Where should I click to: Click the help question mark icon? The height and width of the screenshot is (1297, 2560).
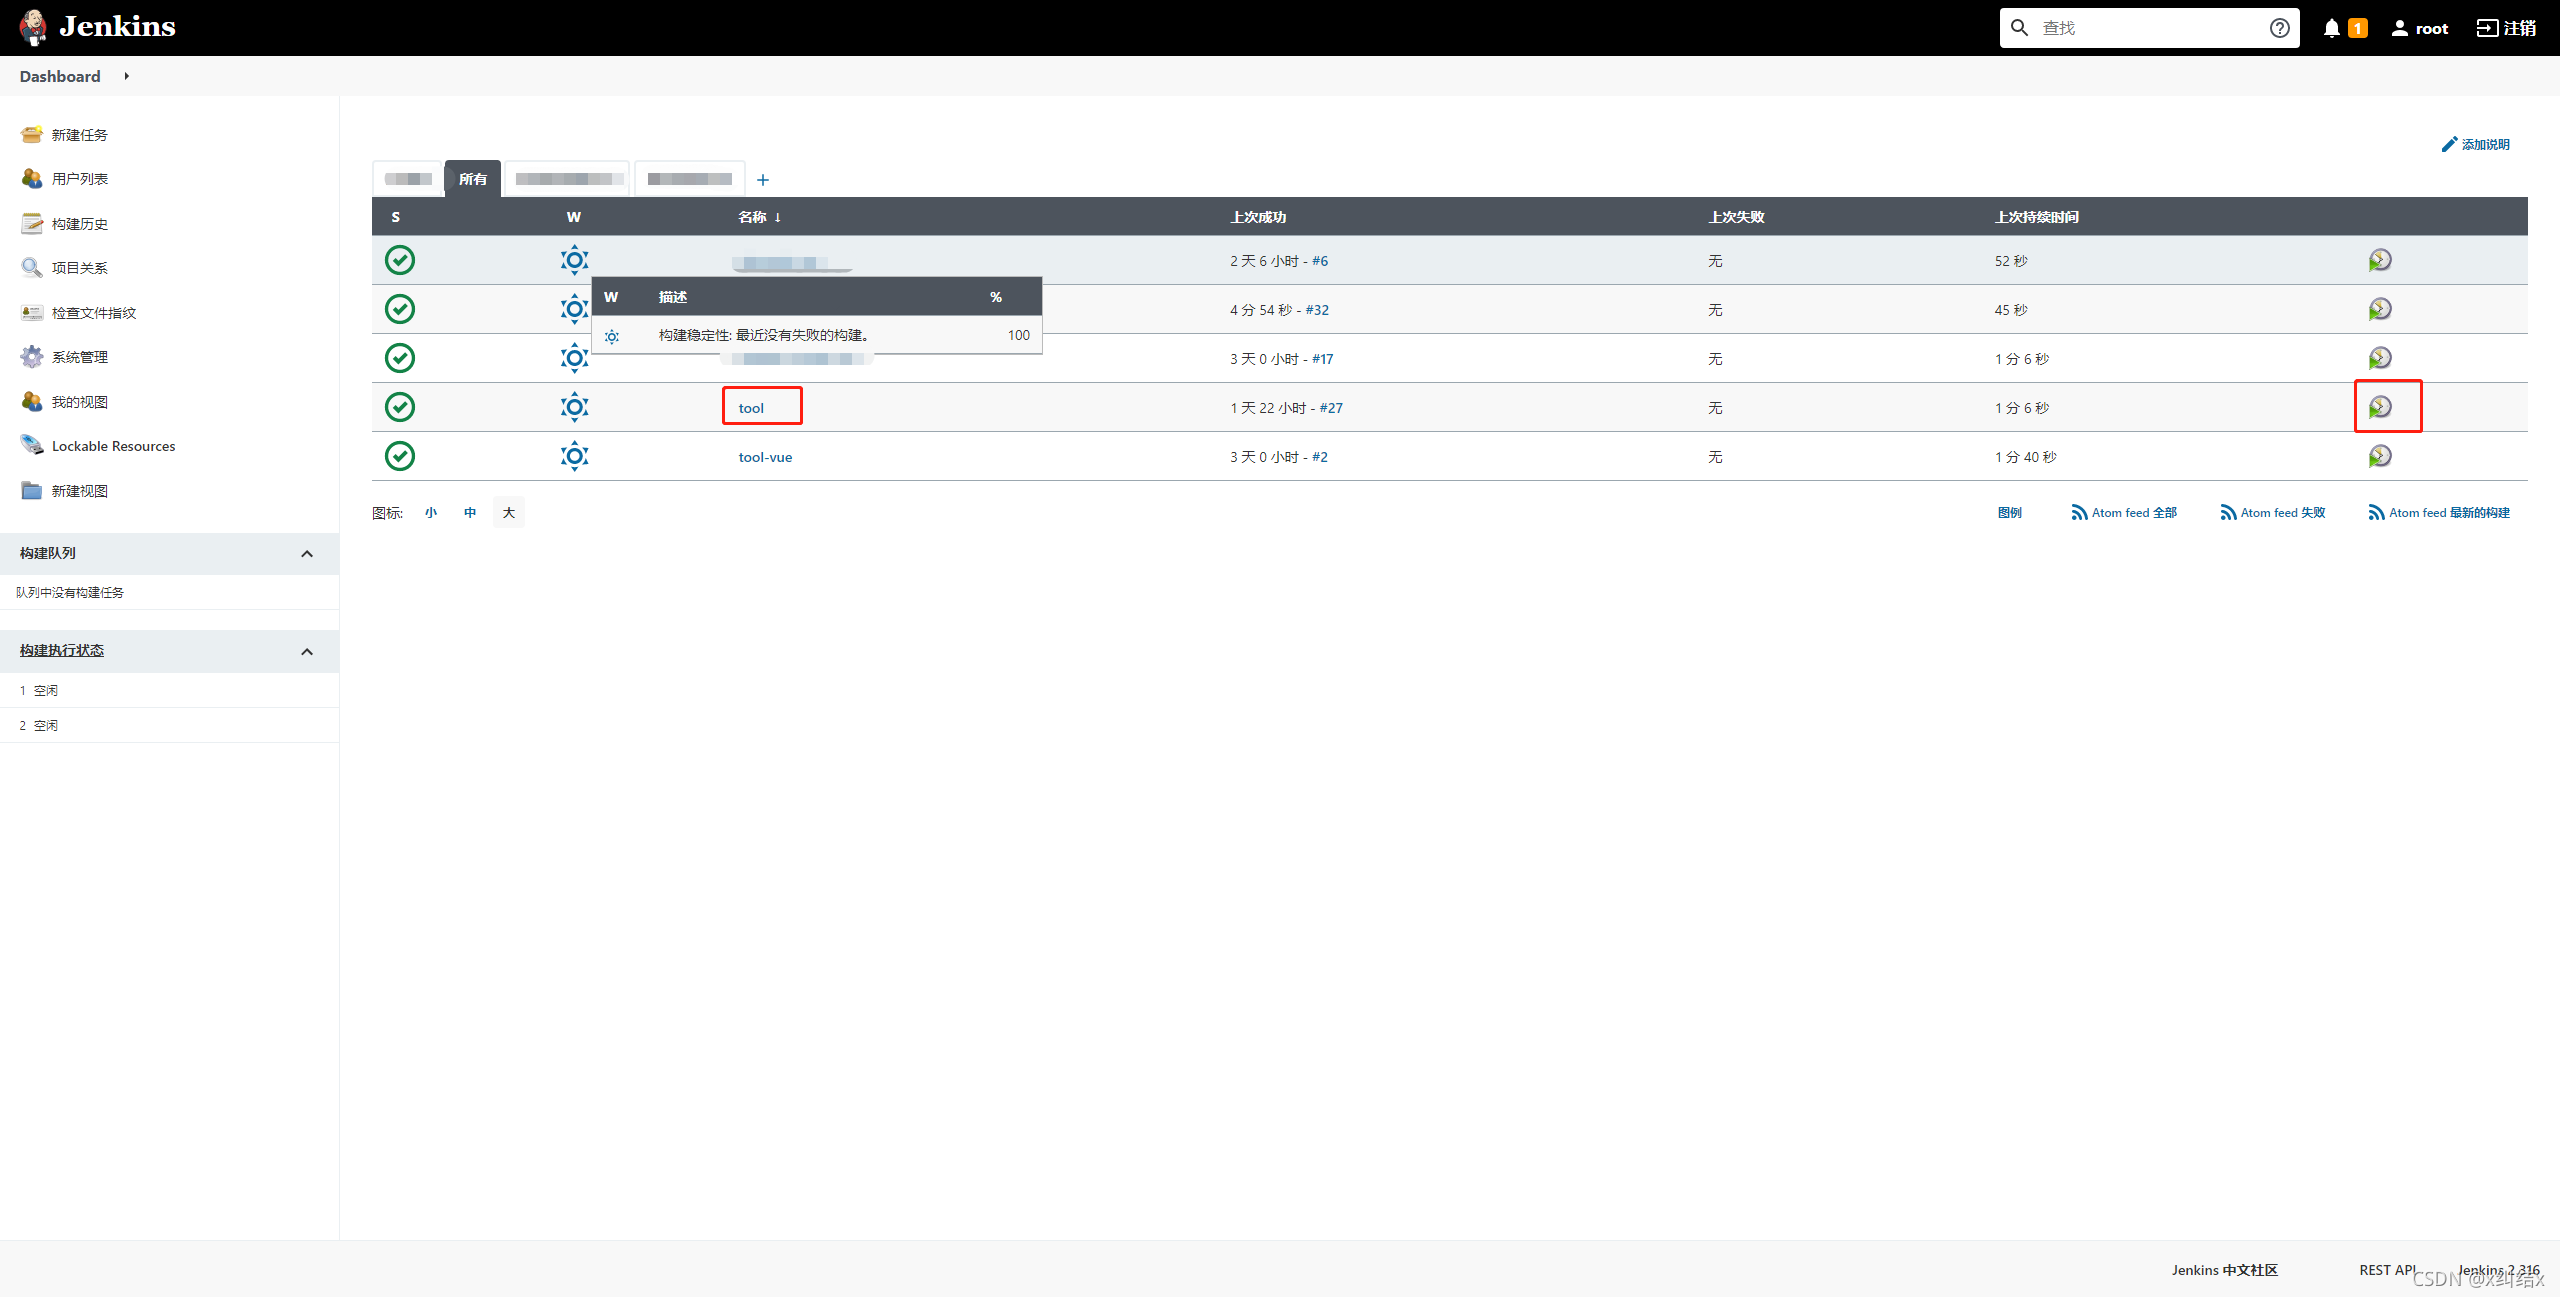click(x=2279, y=27)
